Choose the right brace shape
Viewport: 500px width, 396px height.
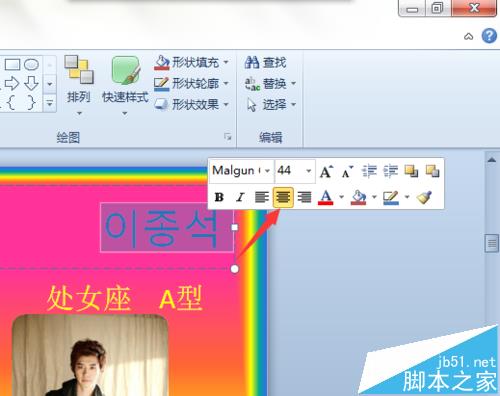pyautogui.click(x=31, y=102)
